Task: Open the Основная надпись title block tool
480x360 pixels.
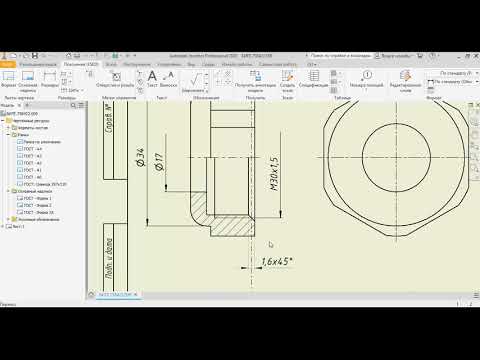Action: tap(28, 81)
